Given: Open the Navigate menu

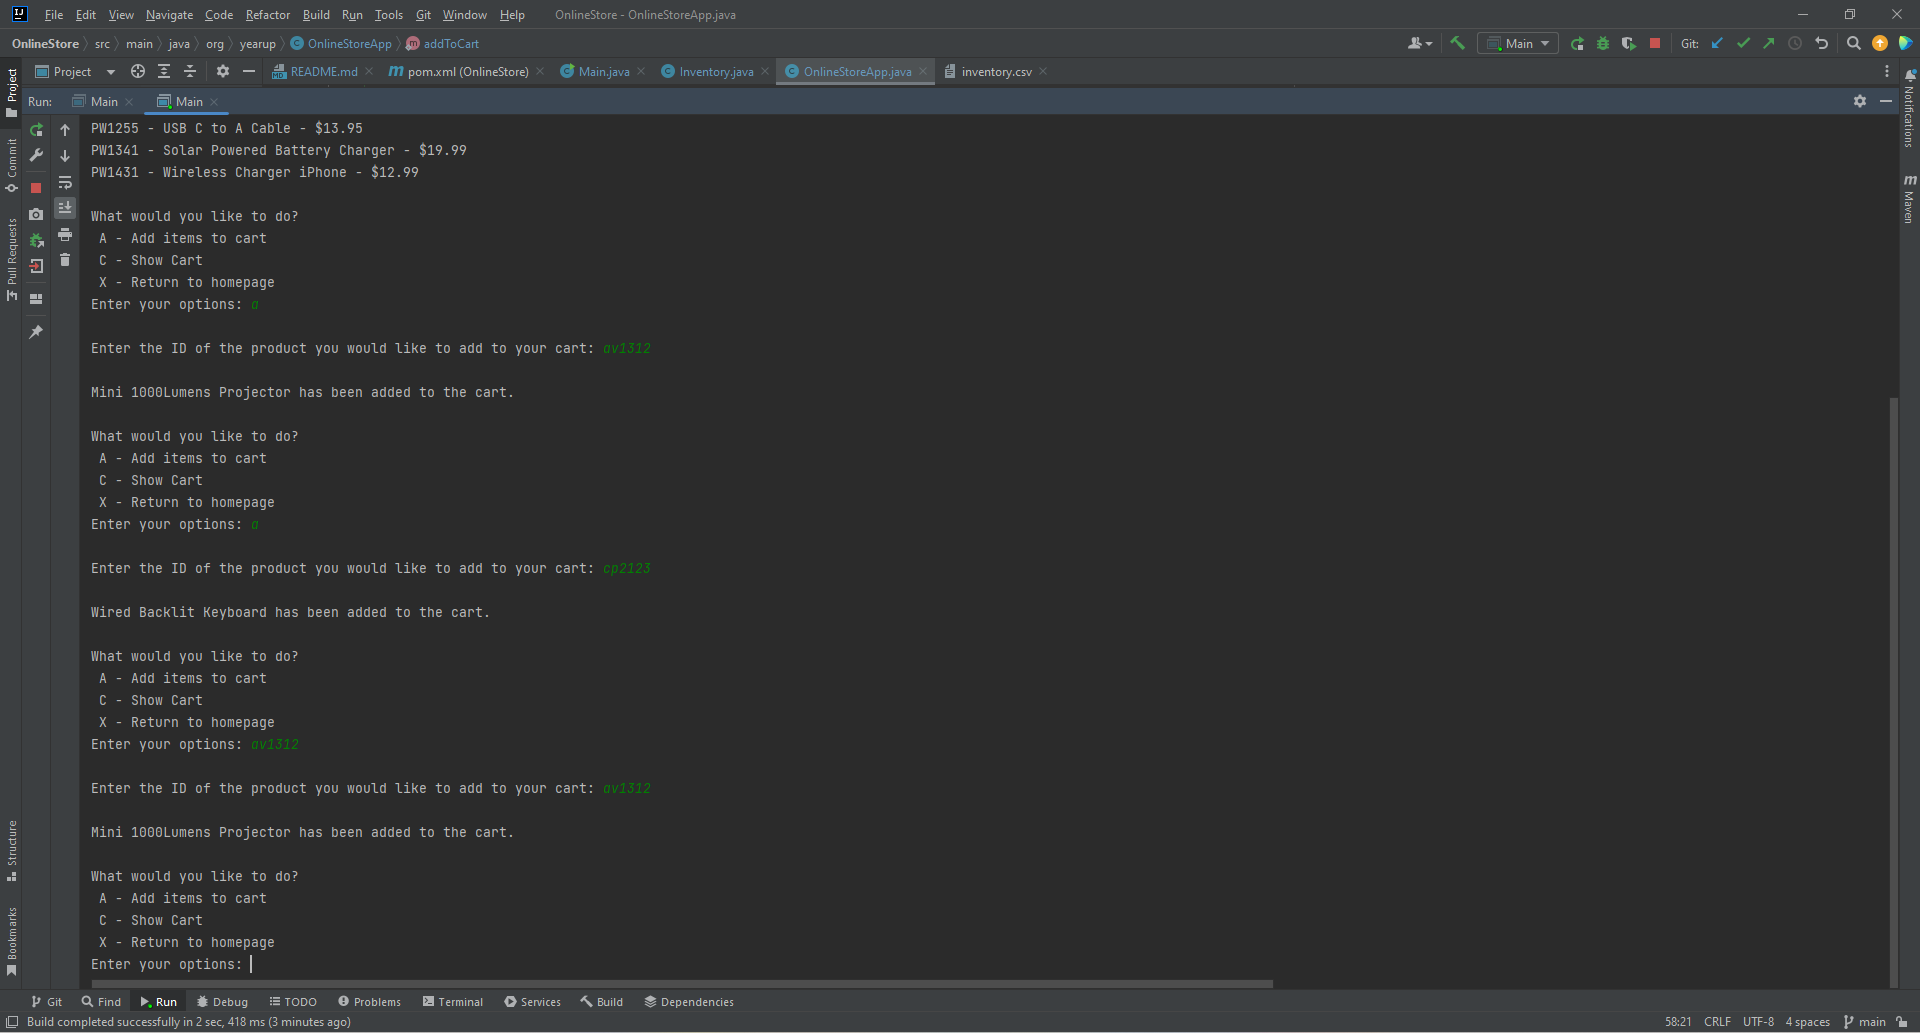Looking at the screenshot, I should pos(169,15).
